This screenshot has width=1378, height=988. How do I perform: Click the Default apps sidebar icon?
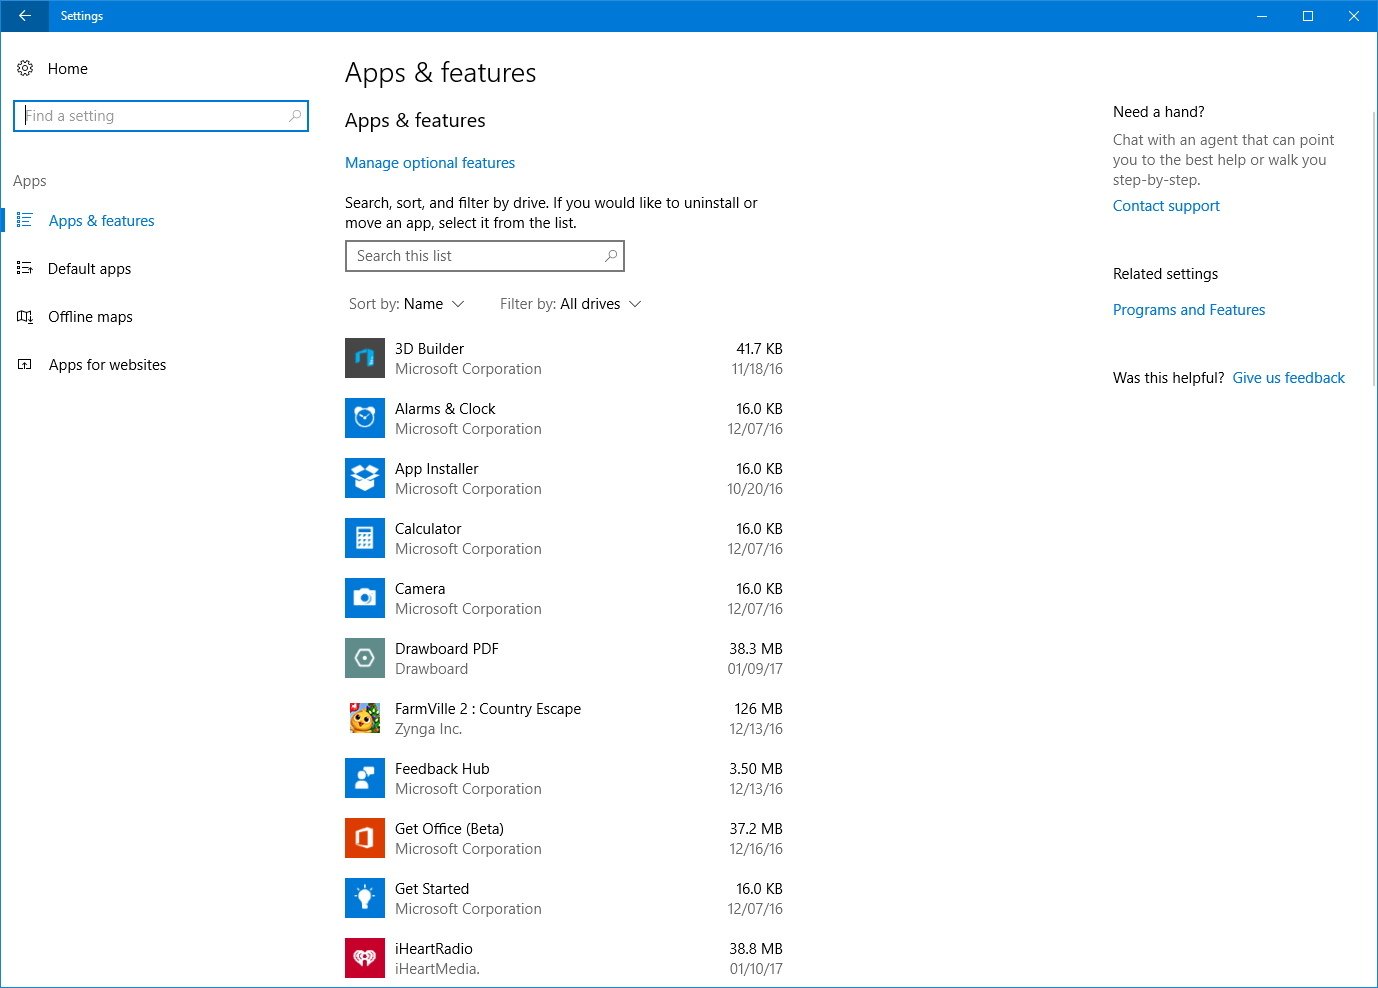click(25, 268)
